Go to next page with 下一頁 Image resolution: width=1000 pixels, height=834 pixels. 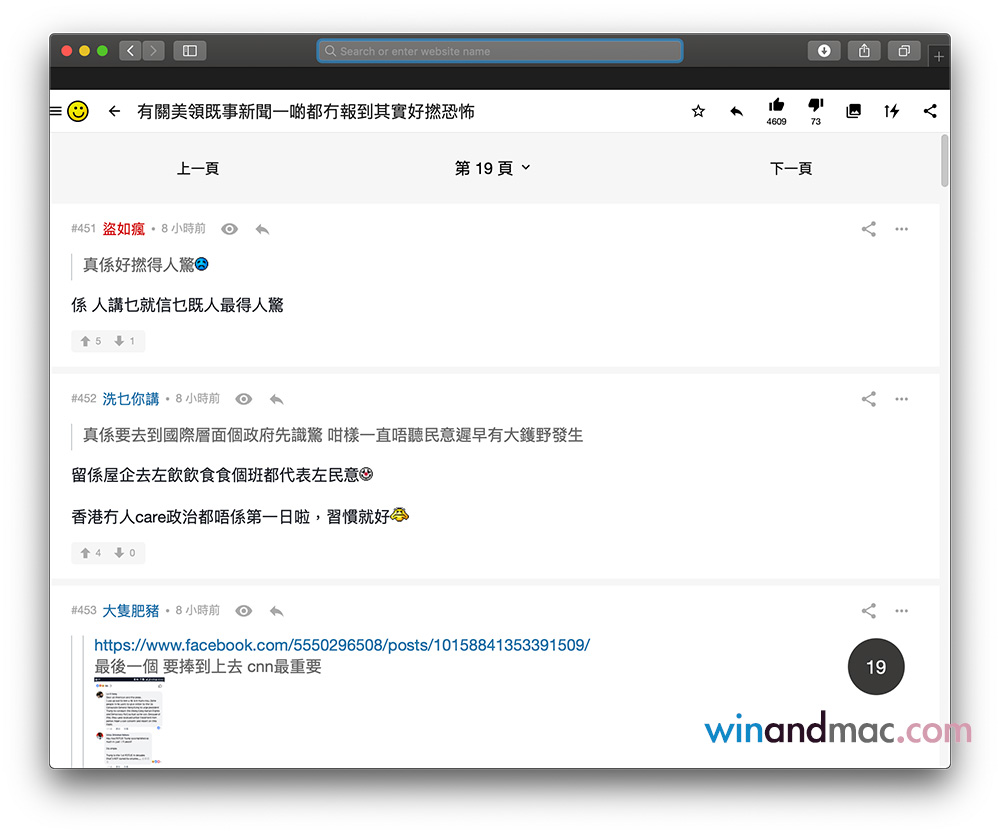click(791, 169)
